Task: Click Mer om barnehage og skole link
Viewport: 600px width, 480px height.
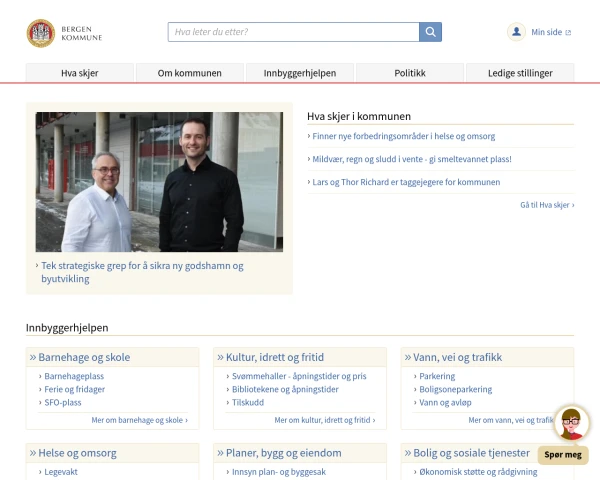Action: (x=138, y=420)
